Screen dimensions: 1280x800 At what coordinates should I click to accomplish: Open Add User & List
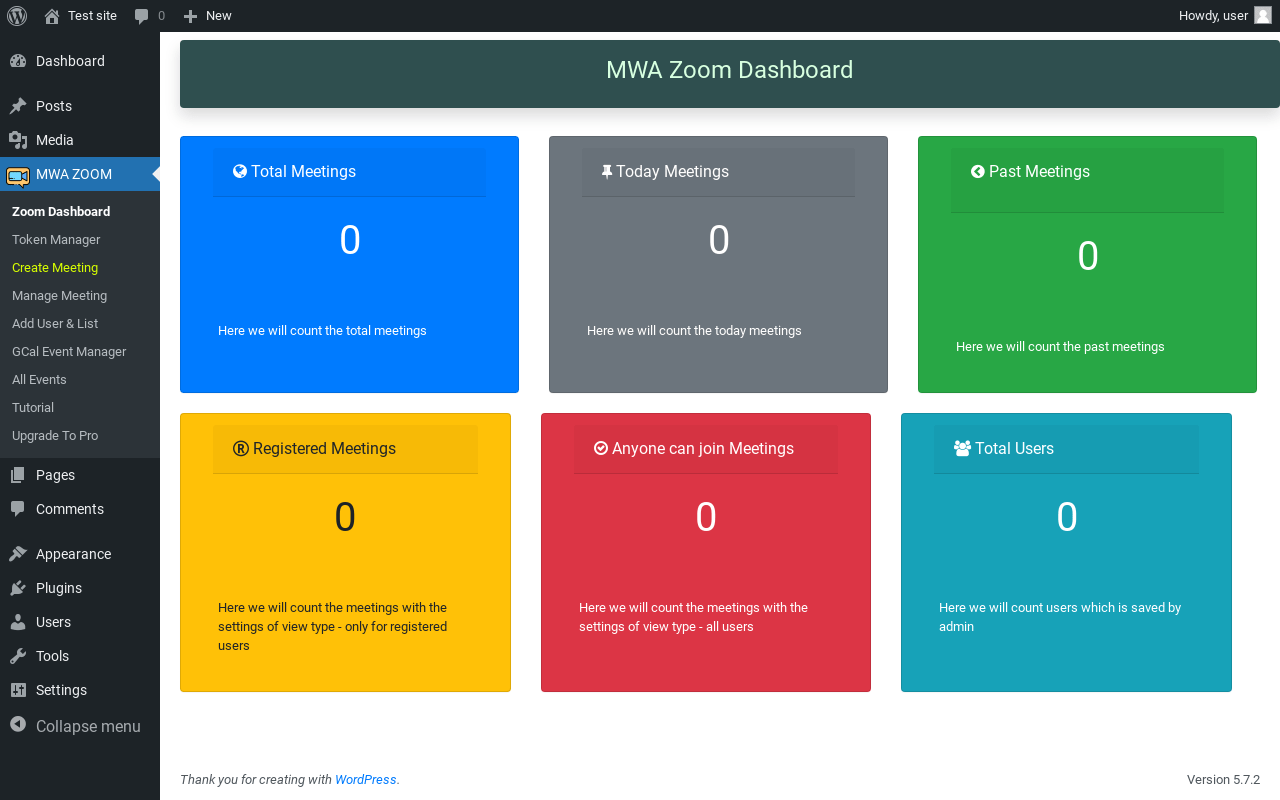click(55, 324)
